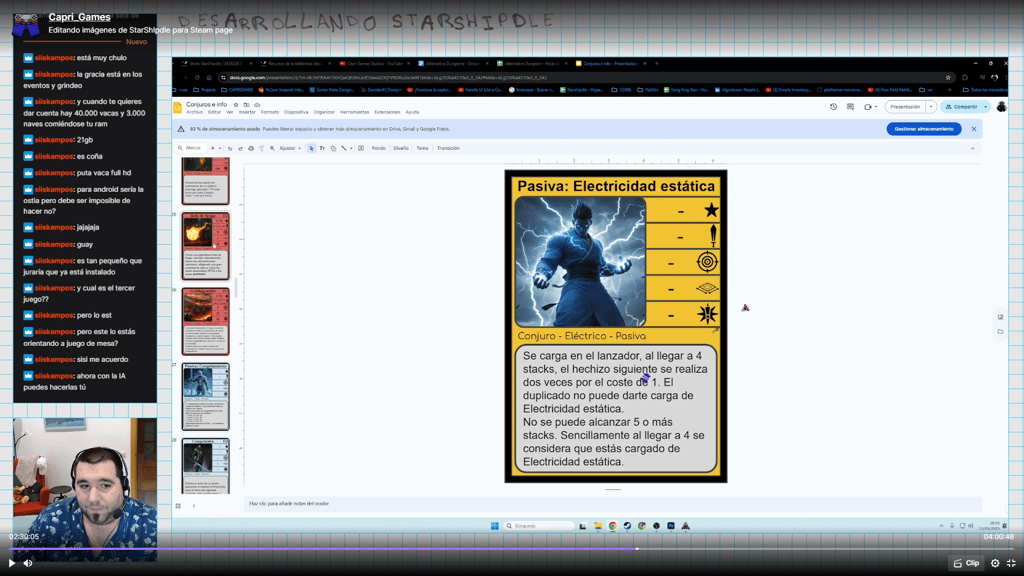Viewport: 1024px width, 576px height.
Task: Click the move-to-folder icon beside the title
Action: (246, 104)
